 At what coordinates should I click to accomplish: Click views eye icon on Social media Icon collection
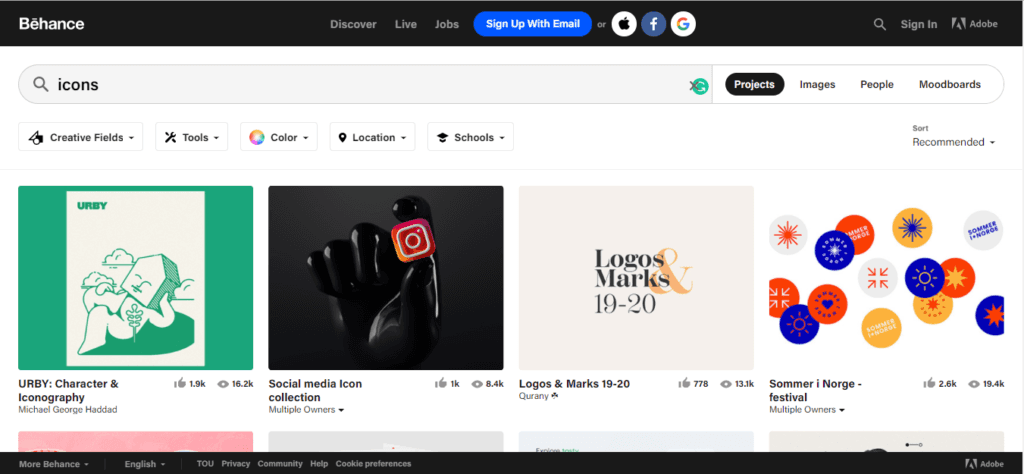click(477, 384)
